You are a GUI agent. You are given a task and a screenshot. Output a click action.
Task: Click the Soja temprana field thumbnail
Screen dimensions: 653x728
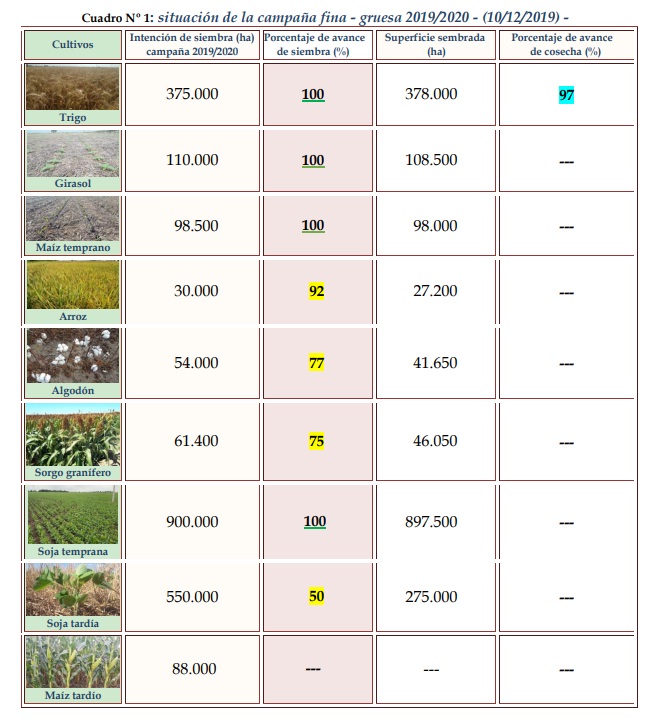tap(71, 516)
